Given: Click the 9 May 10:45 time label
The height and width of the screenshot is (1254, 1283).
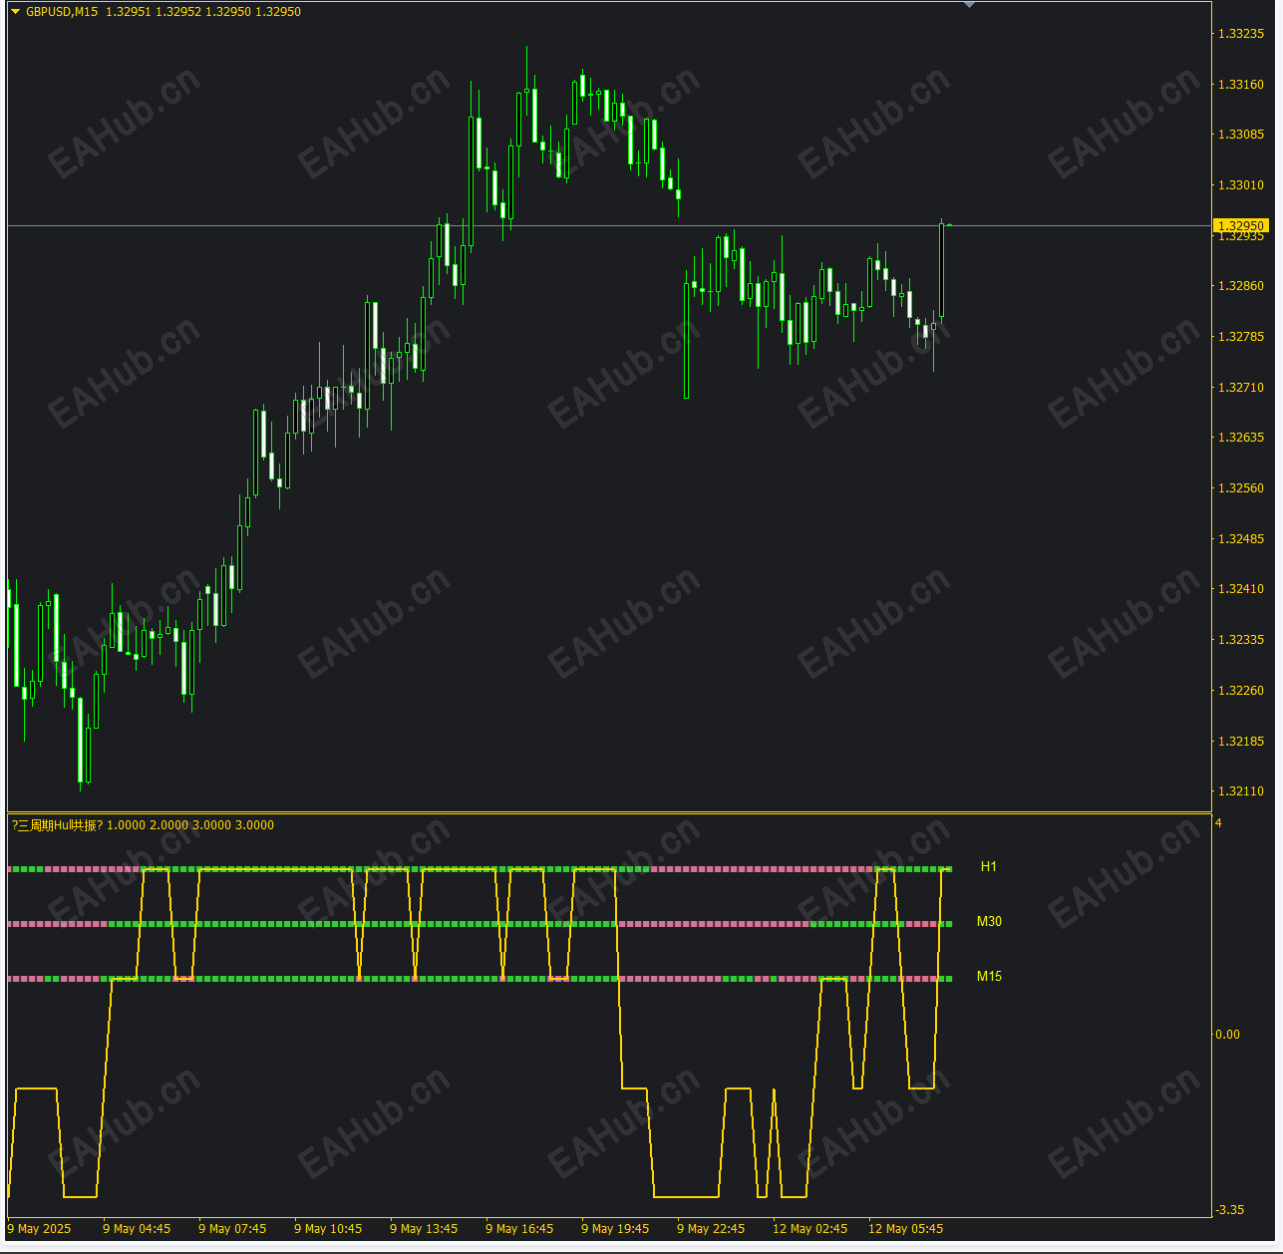Looking at the screenshot, I should point(328,1229).
